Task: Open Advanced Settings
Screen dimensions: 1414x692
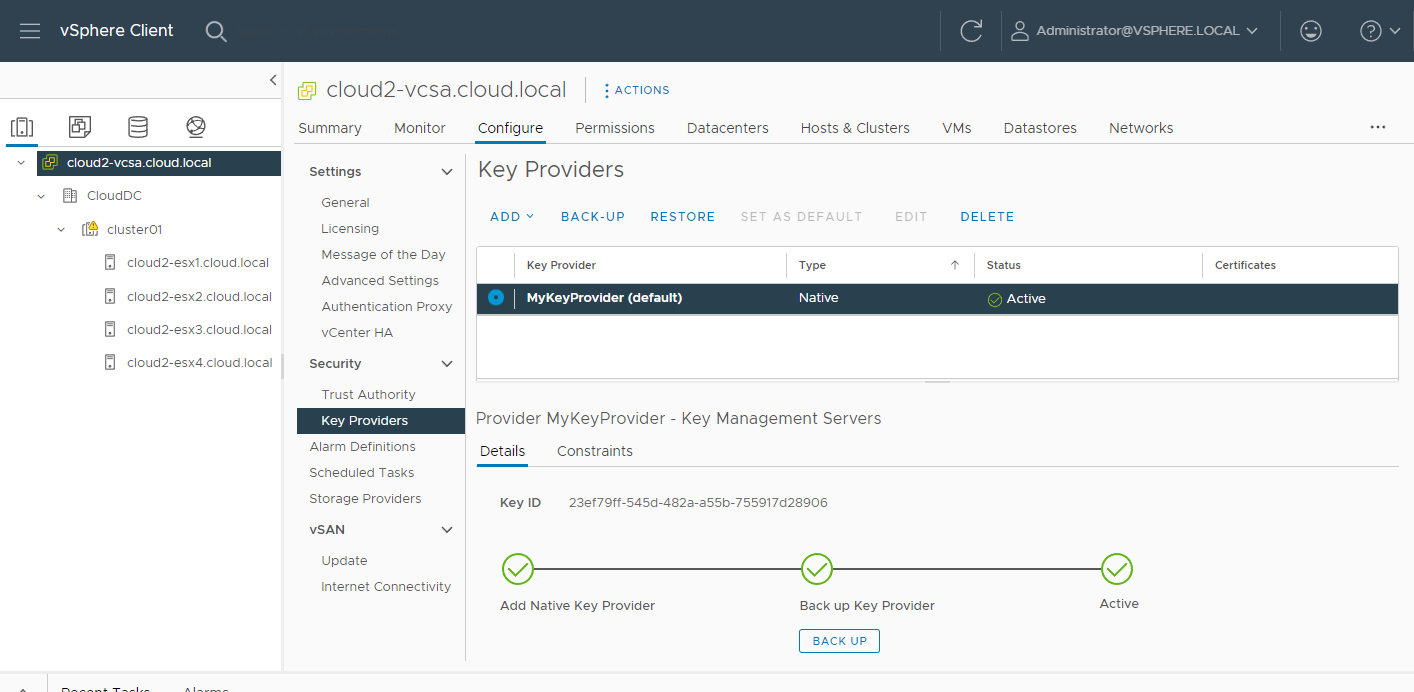Action: tap(380, 281)
